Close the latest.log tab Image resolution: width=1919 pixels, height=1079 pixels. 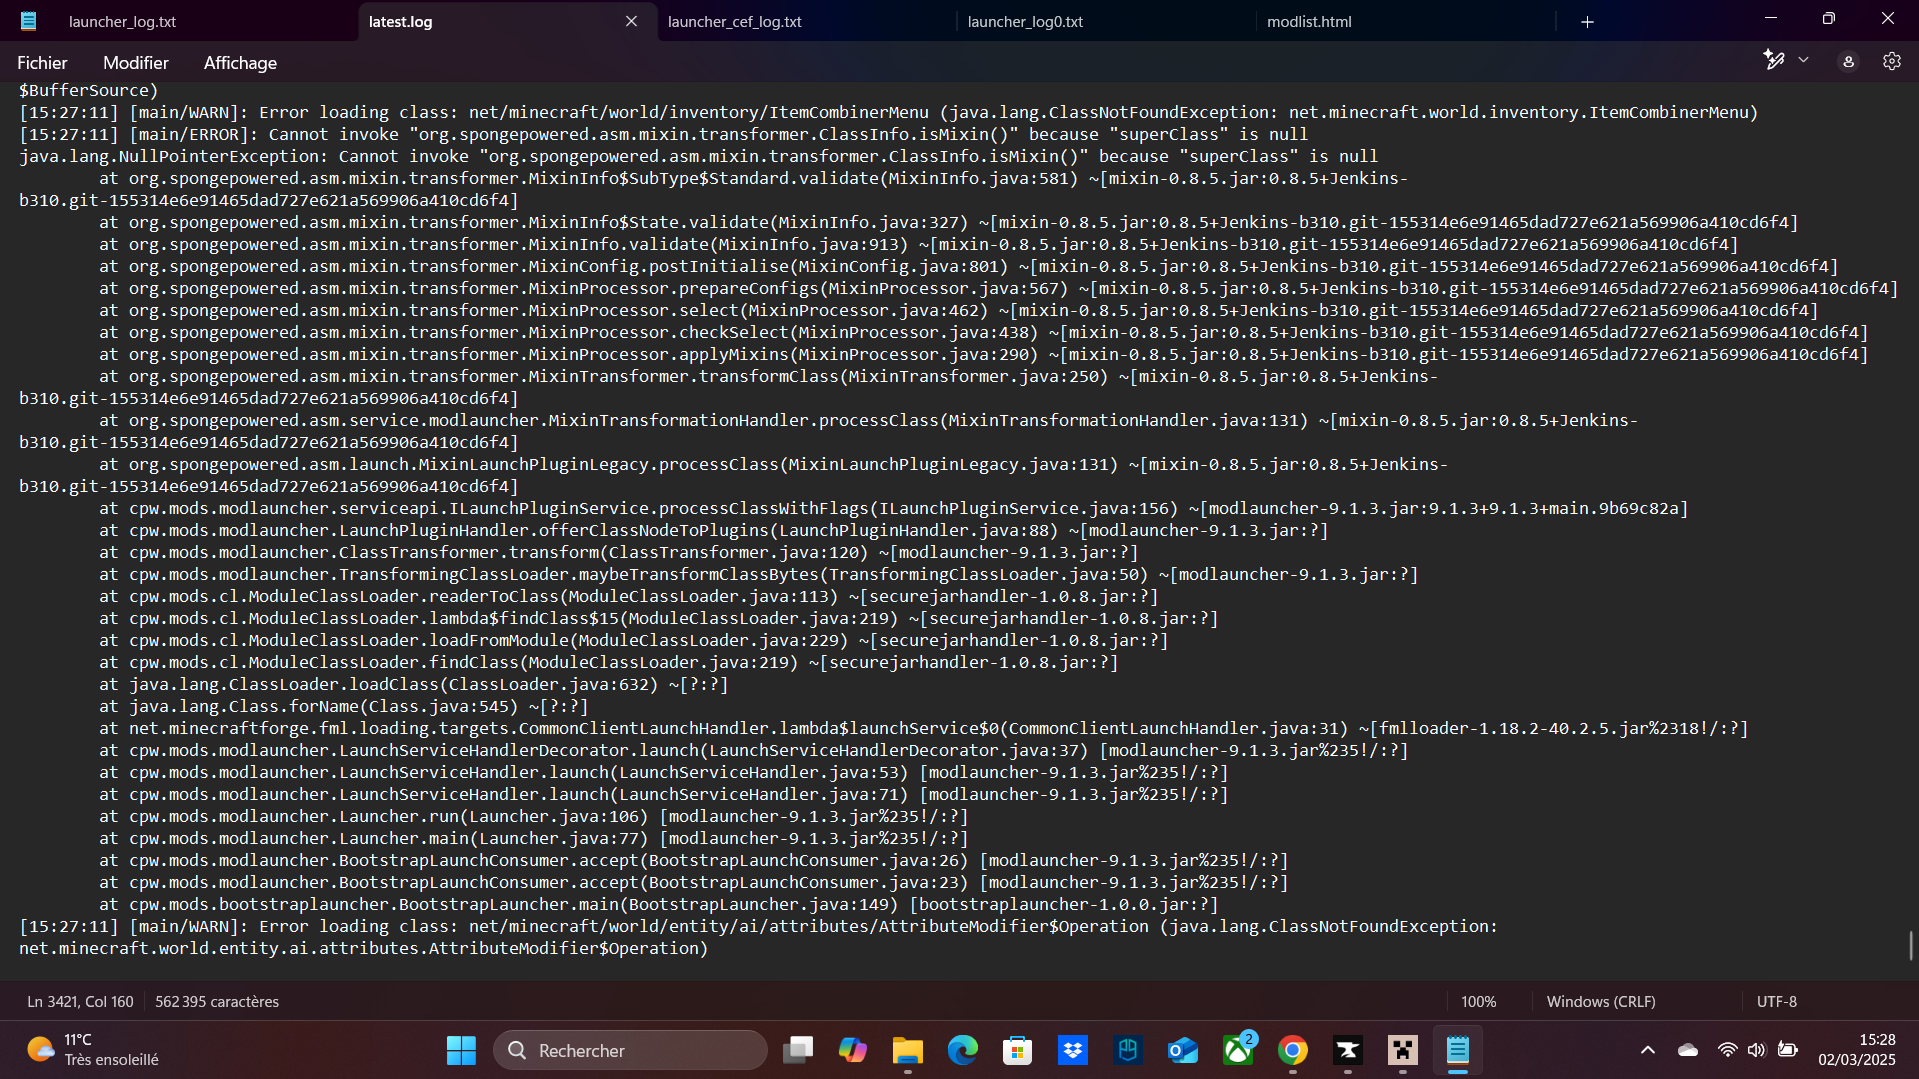[631, 21]
